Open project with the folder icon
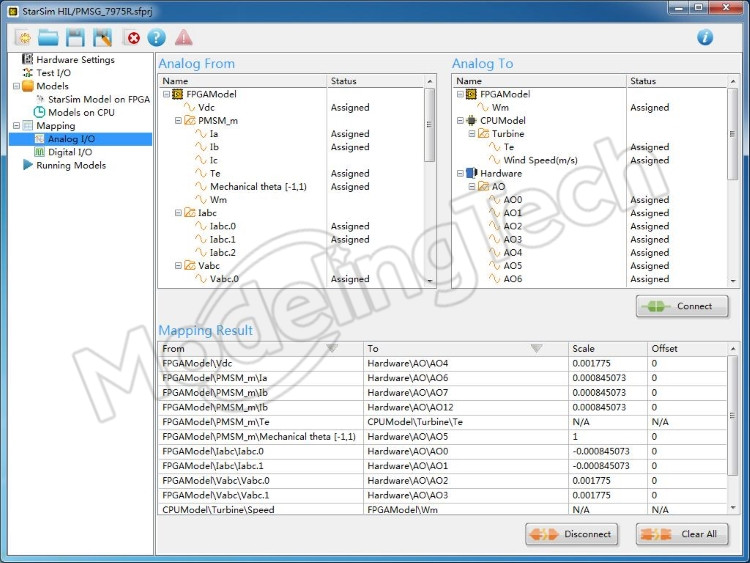Viewport: 750px width, 563px height. pyautogui.click(x=48, y=37)
